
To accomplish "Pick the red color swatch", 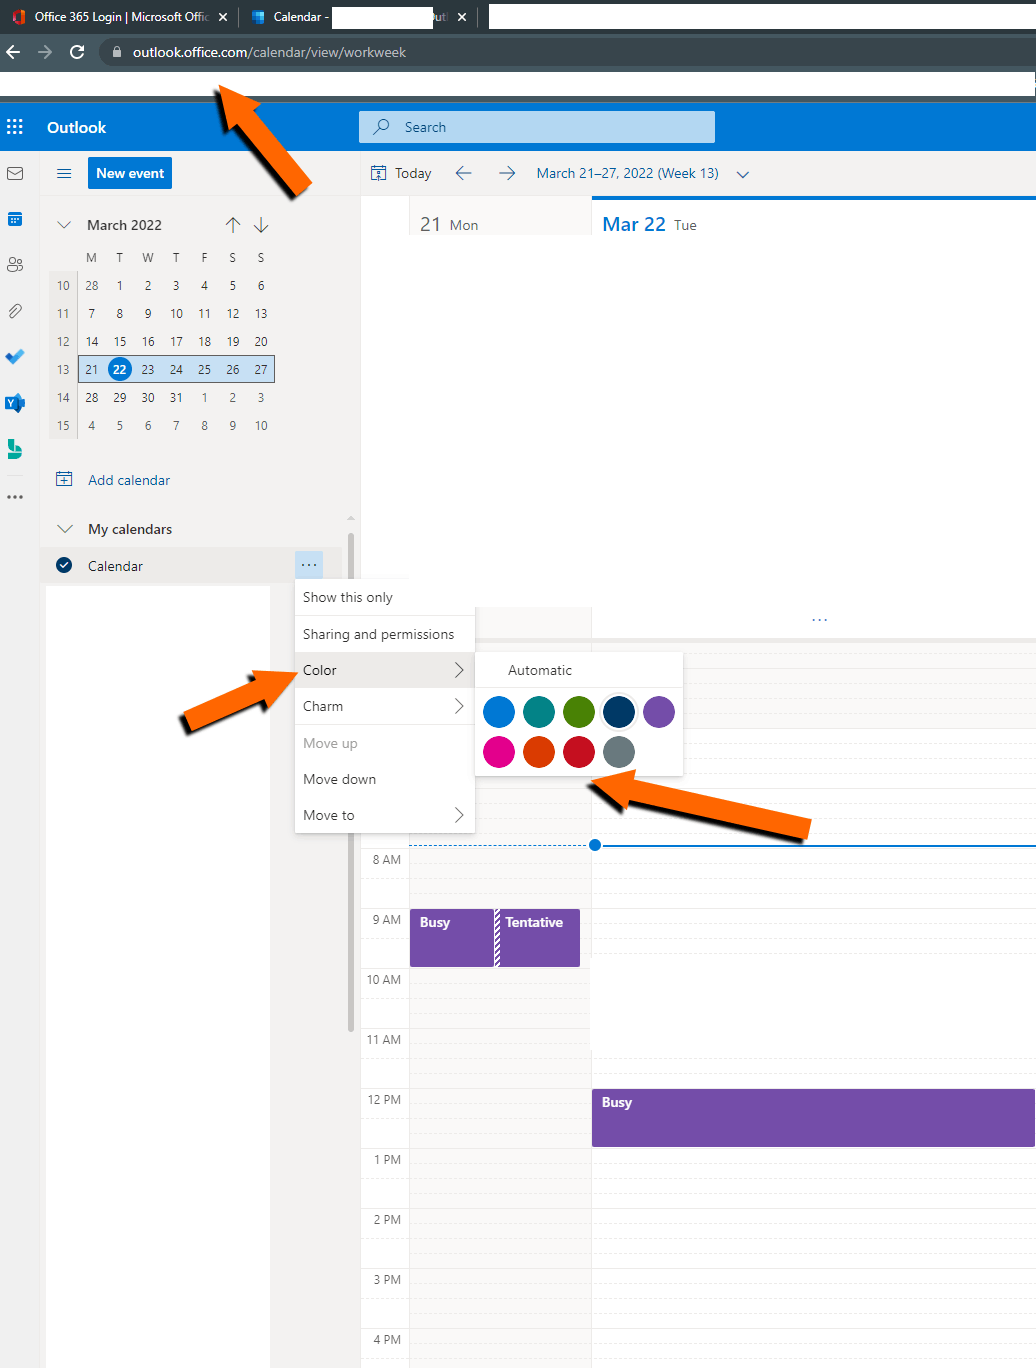I will (579, 752).
